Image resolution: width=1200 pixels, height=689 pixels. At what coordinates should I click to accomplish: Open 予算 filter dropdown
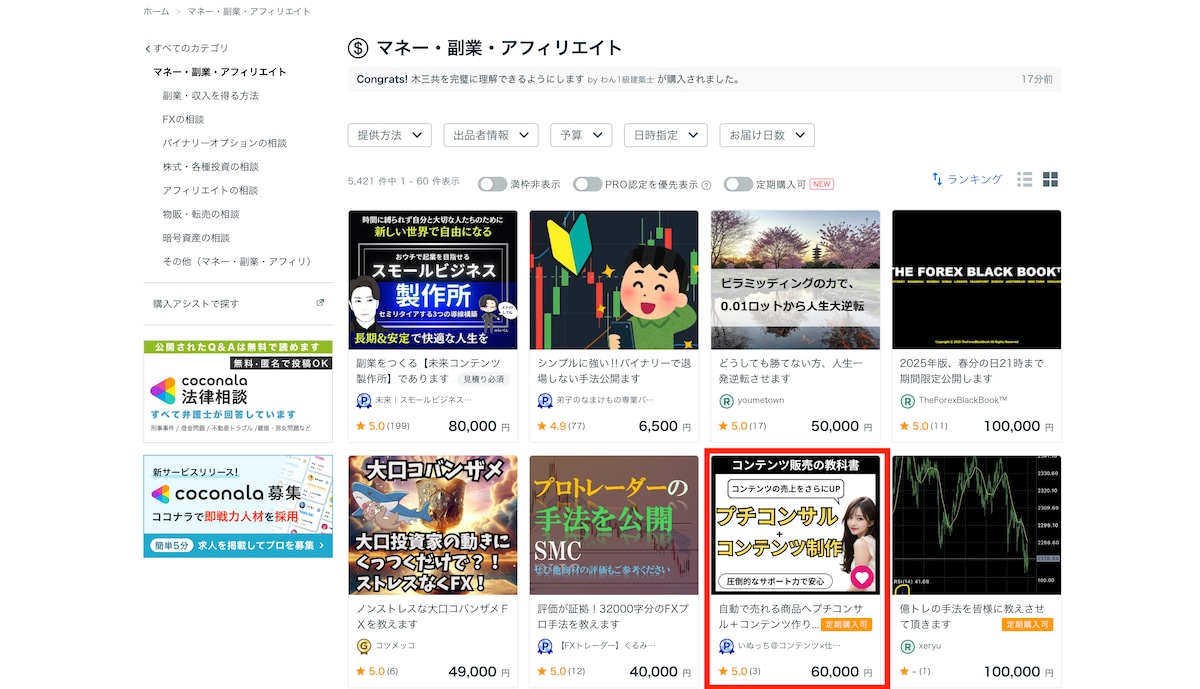pos(581,135)
